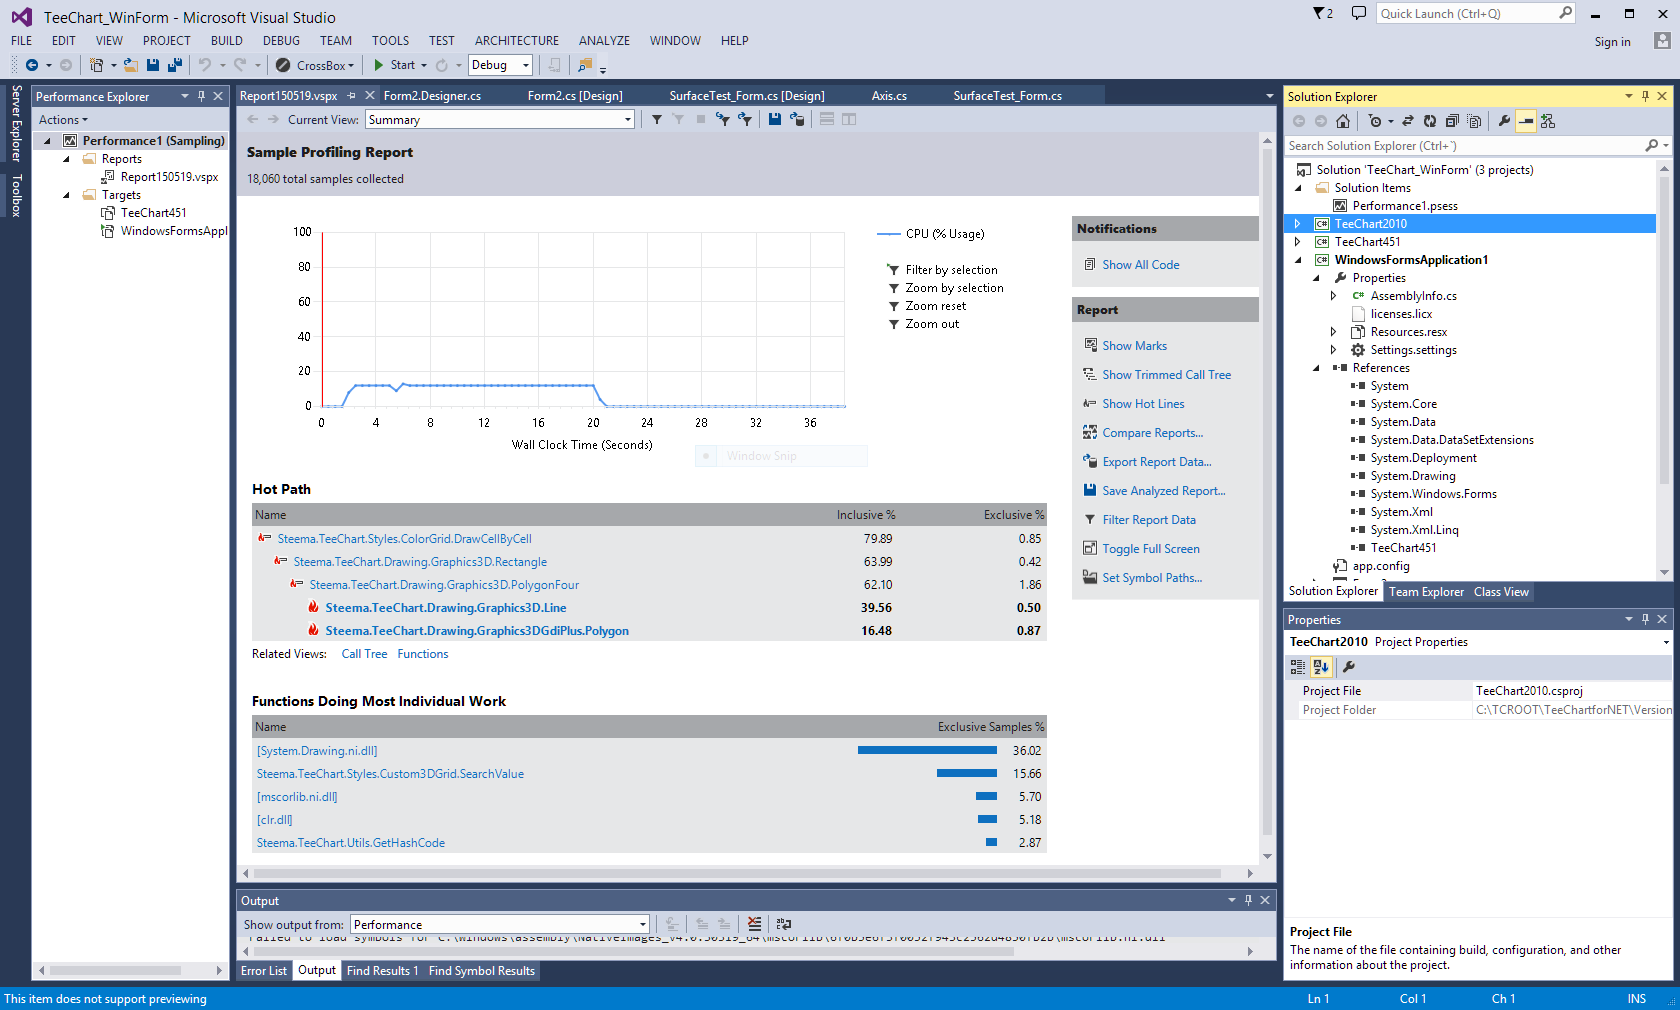Open the Actions dropdown in Performance Explorer
This screenshot has width=1680, height=1010.
point(63,120)
